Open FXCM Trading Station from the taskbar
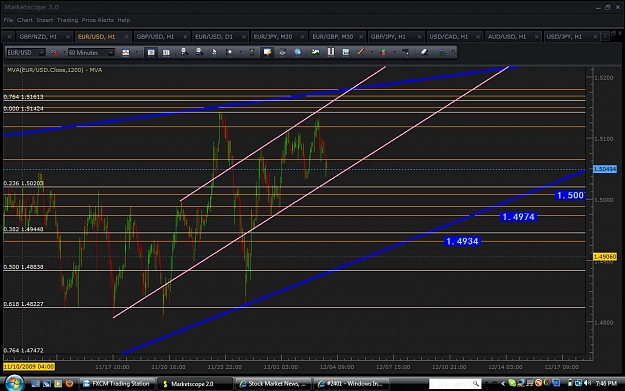The width and height of the screenshot is (625, 391). tap(117, 384)
